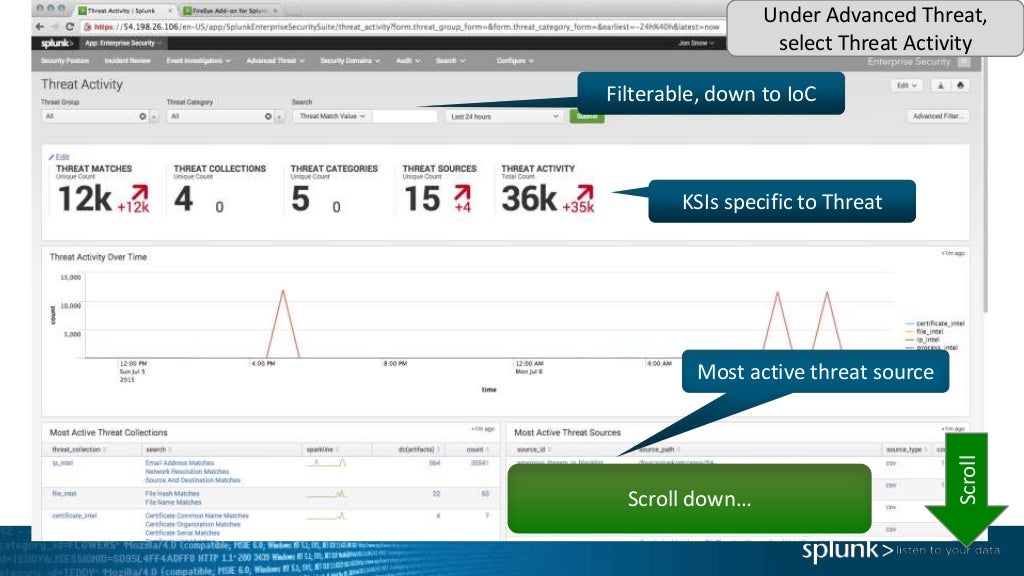Click the Threat Collections value 4
This screenshot has height=576, width=1024.
pos(184,199)
